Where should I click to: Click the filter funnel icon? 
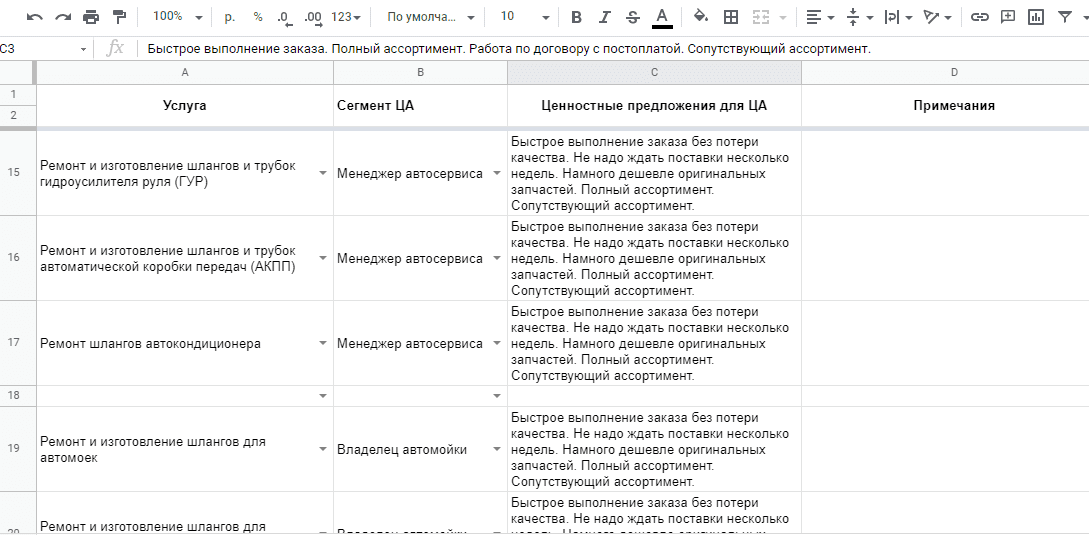click(1064, 17)
